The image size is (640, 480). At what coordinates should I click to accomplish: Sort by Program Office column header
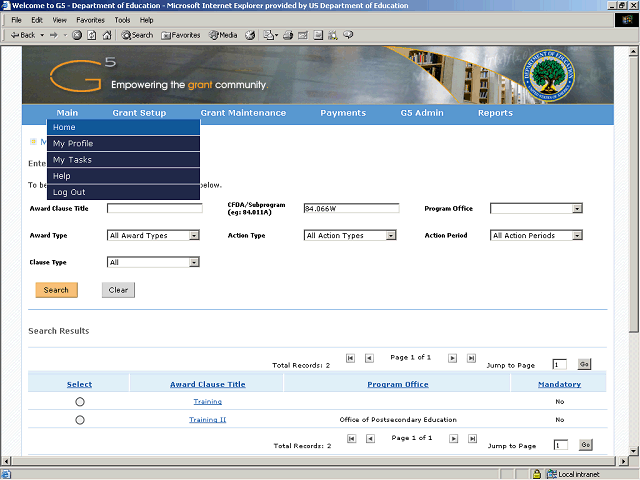click(398, 384)
